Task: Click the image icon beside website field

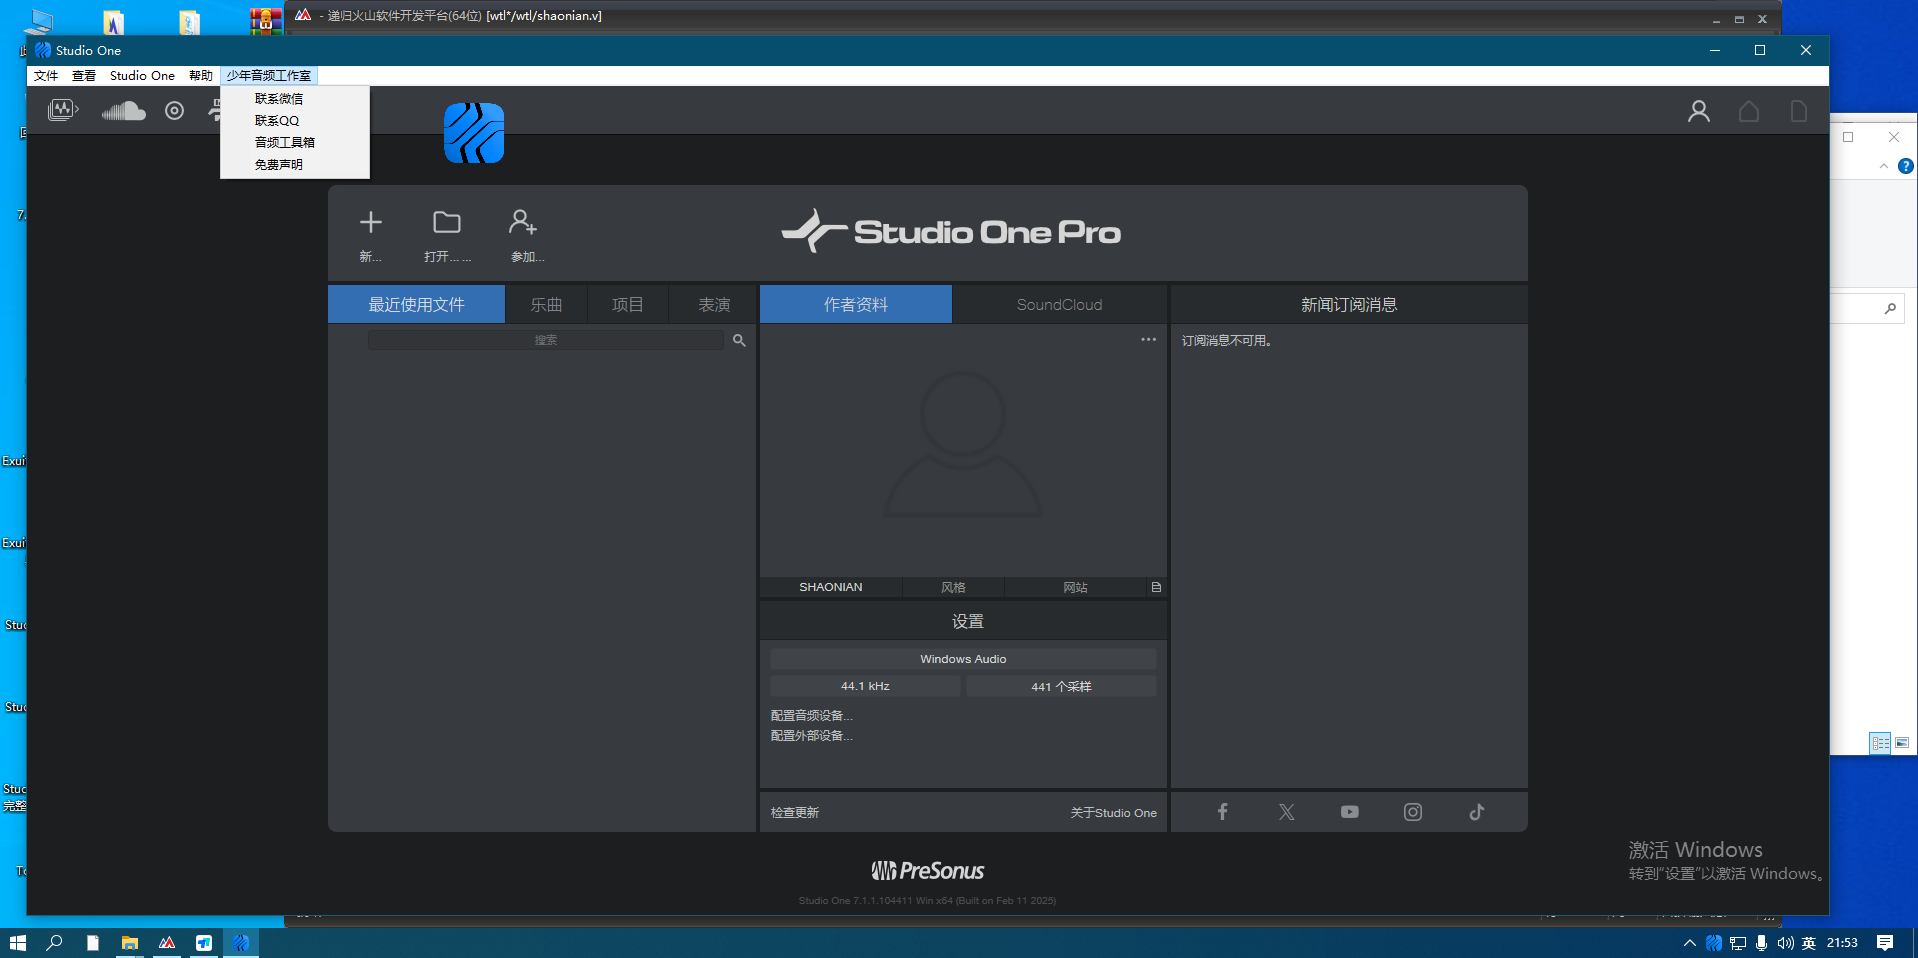Action: [1156, 587]
